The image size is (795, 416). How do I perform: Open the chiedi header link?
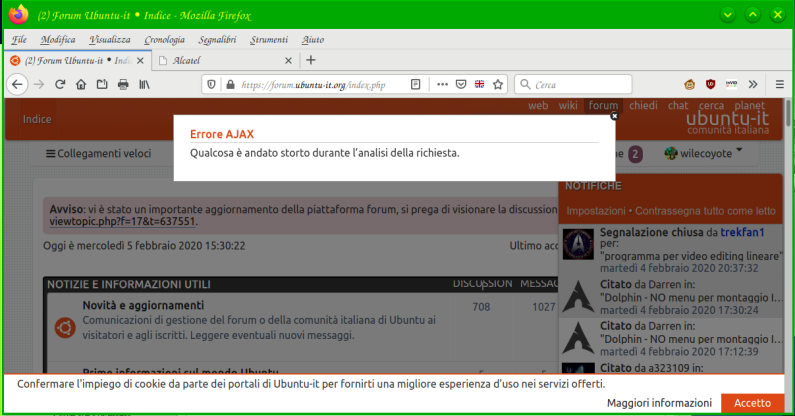643,106
